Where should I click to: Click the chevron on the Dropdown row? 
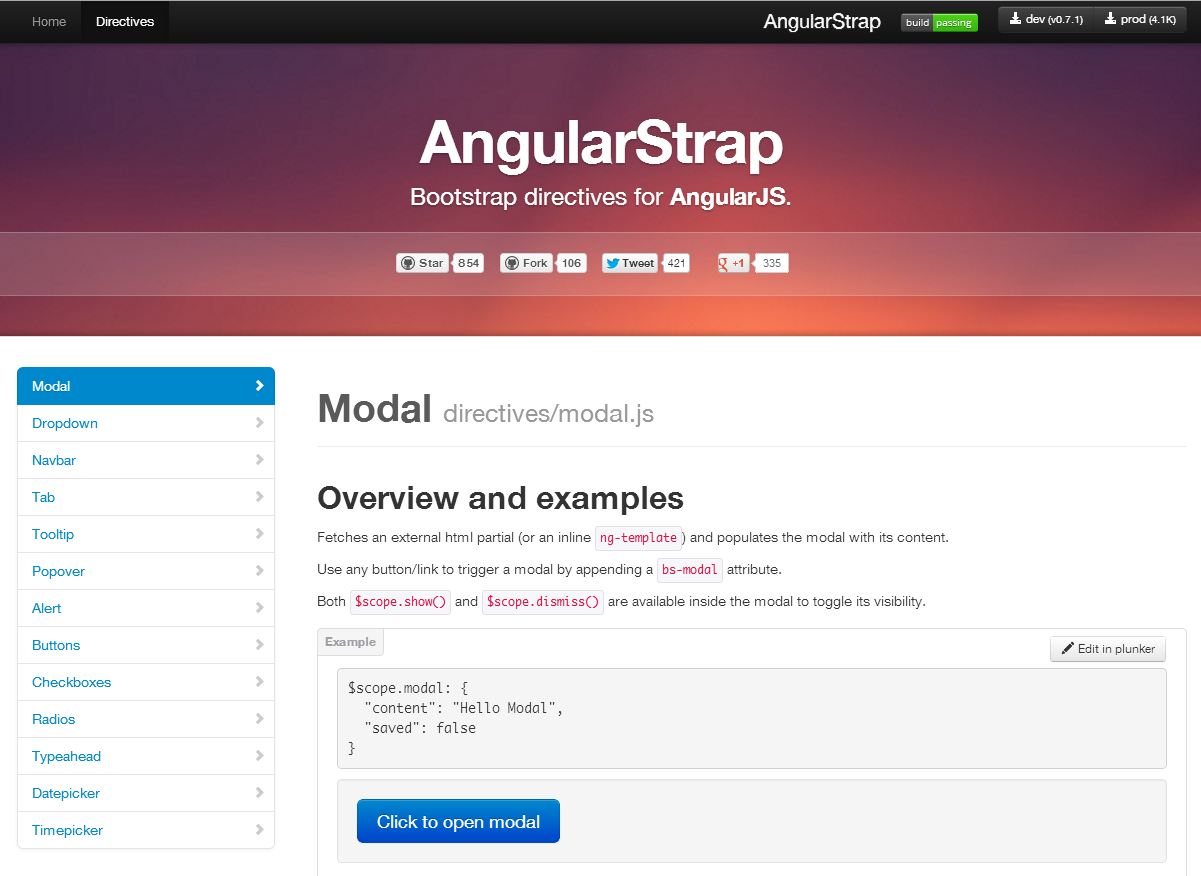pyautogui.click(x=260, y=422)
